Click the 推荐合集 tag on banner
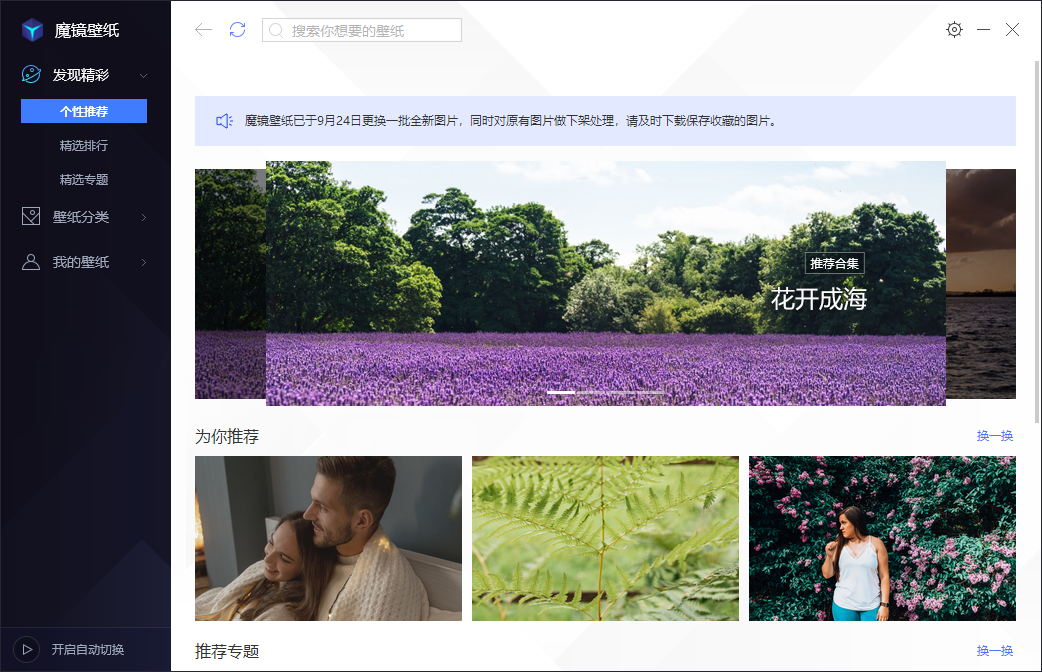Screen dimensions: 1042x672 click(835, 263)
